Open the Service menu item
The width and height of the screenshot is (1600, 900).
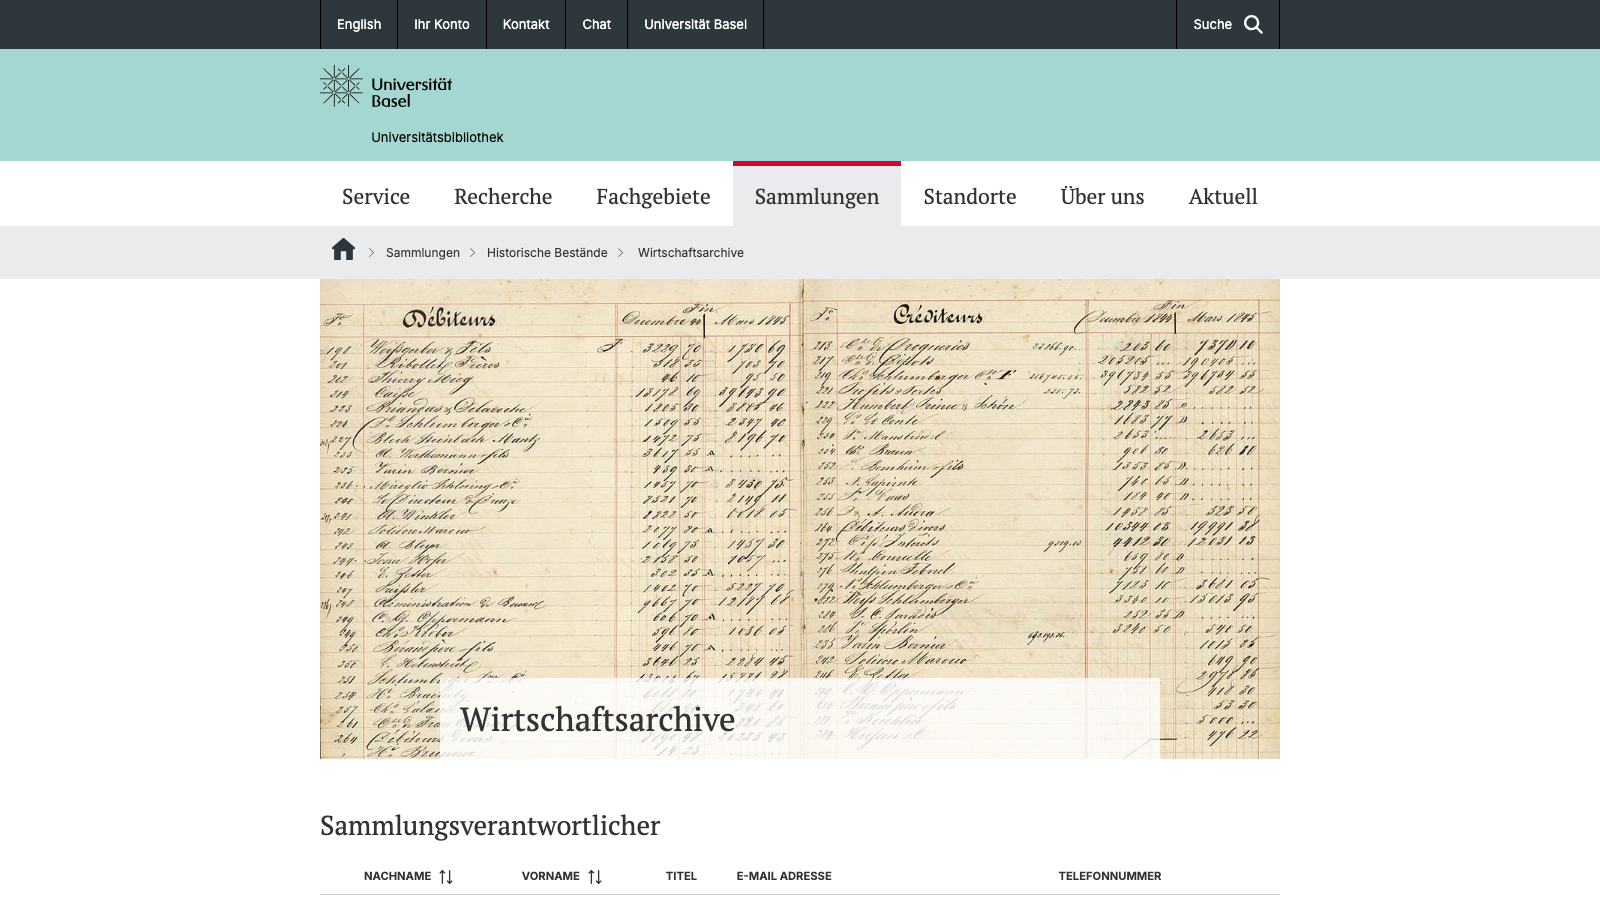pos(375,196)
